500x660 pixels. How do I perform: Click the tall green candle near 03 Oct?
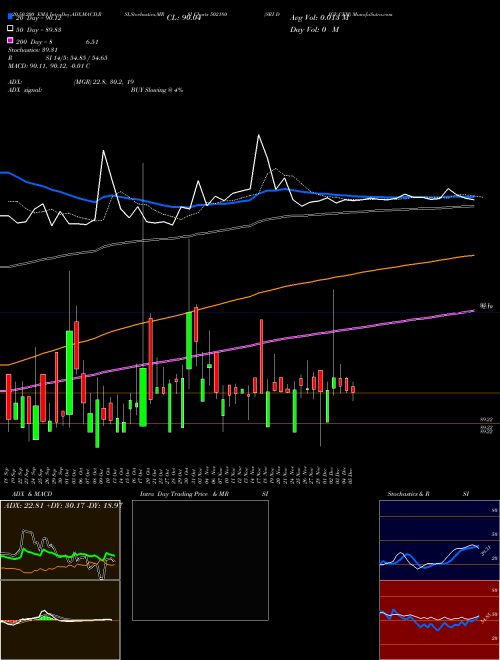point(69,373)
